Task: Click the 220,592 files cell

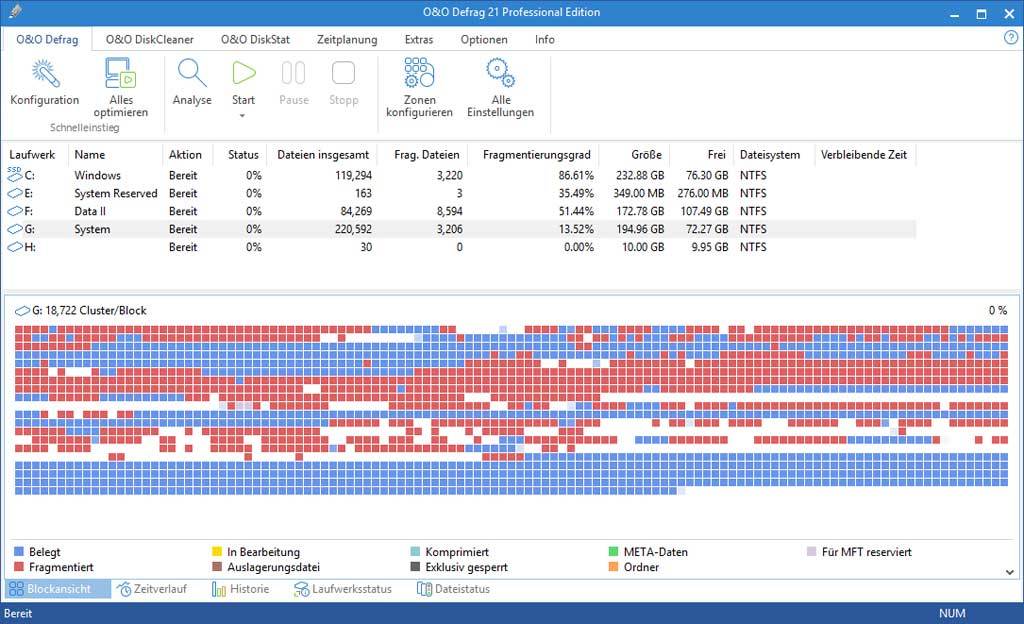Action: click(353, 229)
